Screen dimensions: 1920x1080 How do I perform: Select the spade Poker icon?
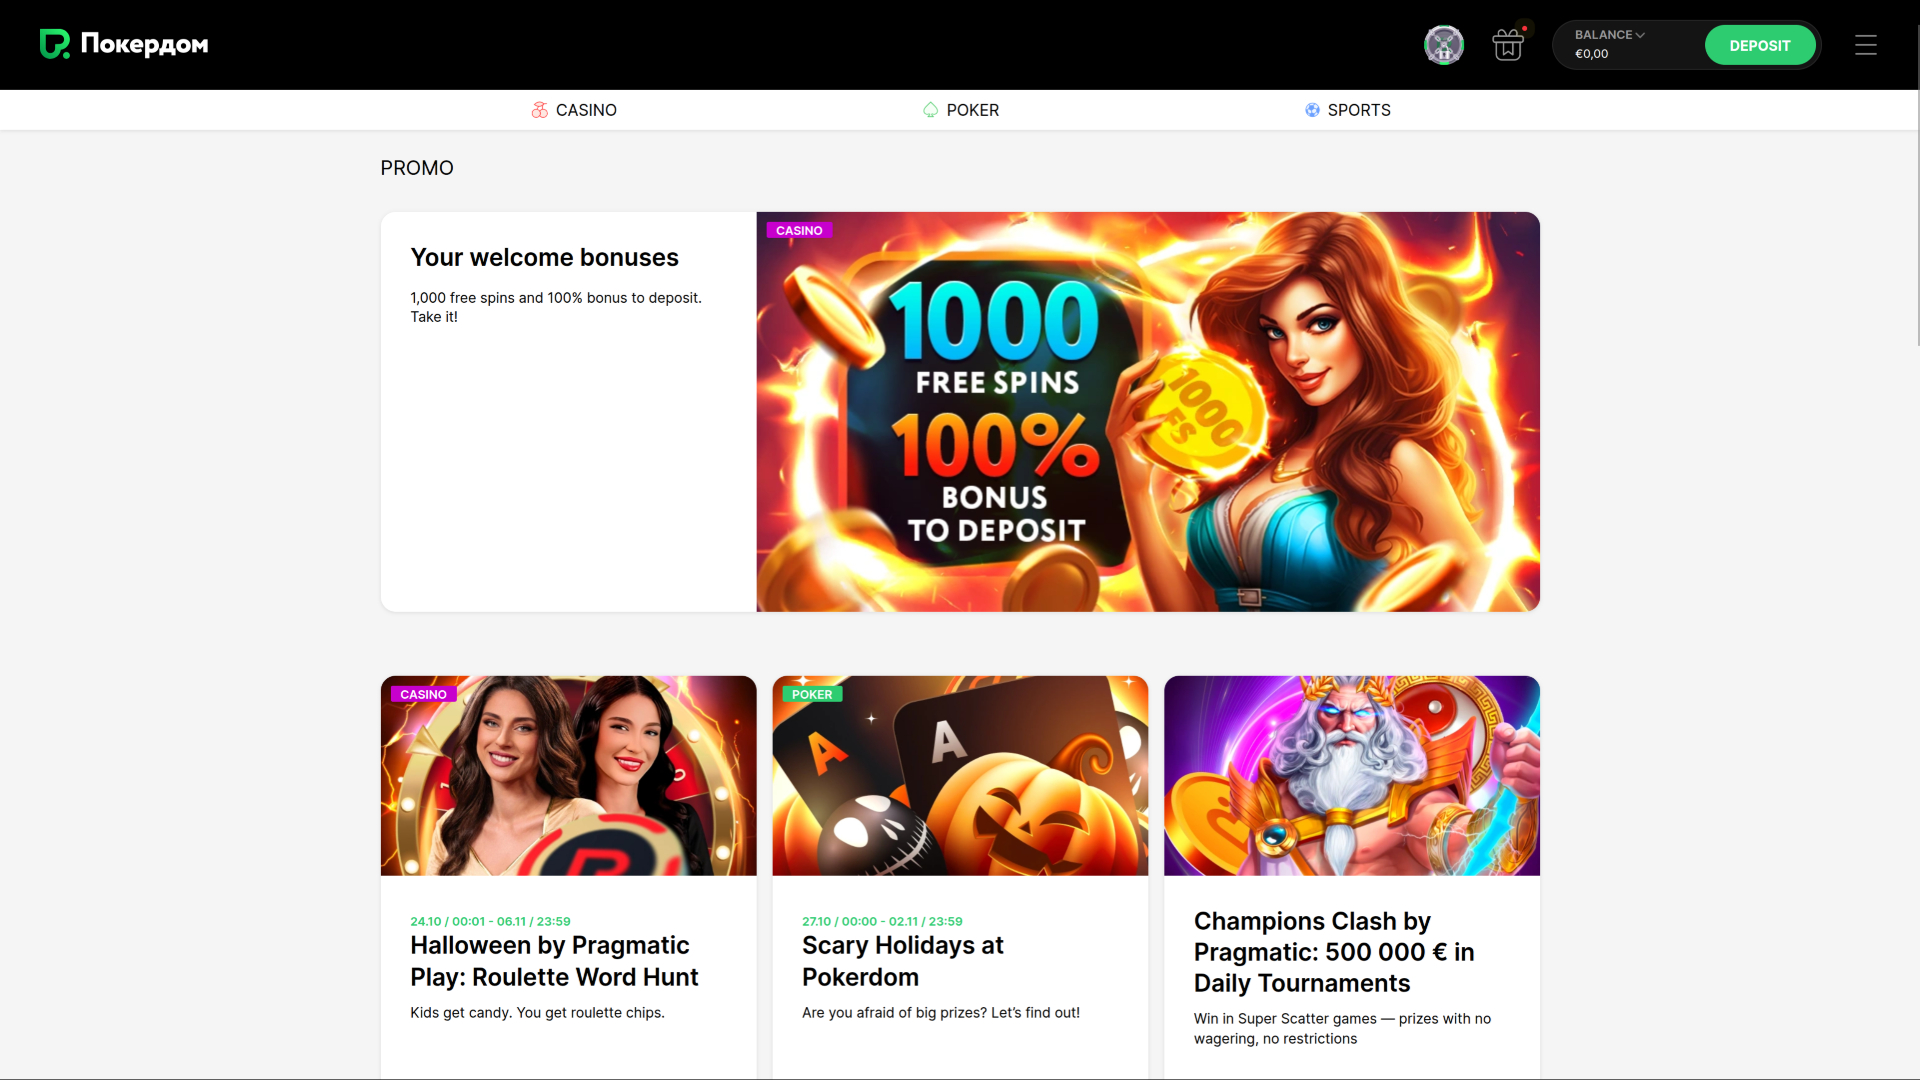(x=929, y=110)
